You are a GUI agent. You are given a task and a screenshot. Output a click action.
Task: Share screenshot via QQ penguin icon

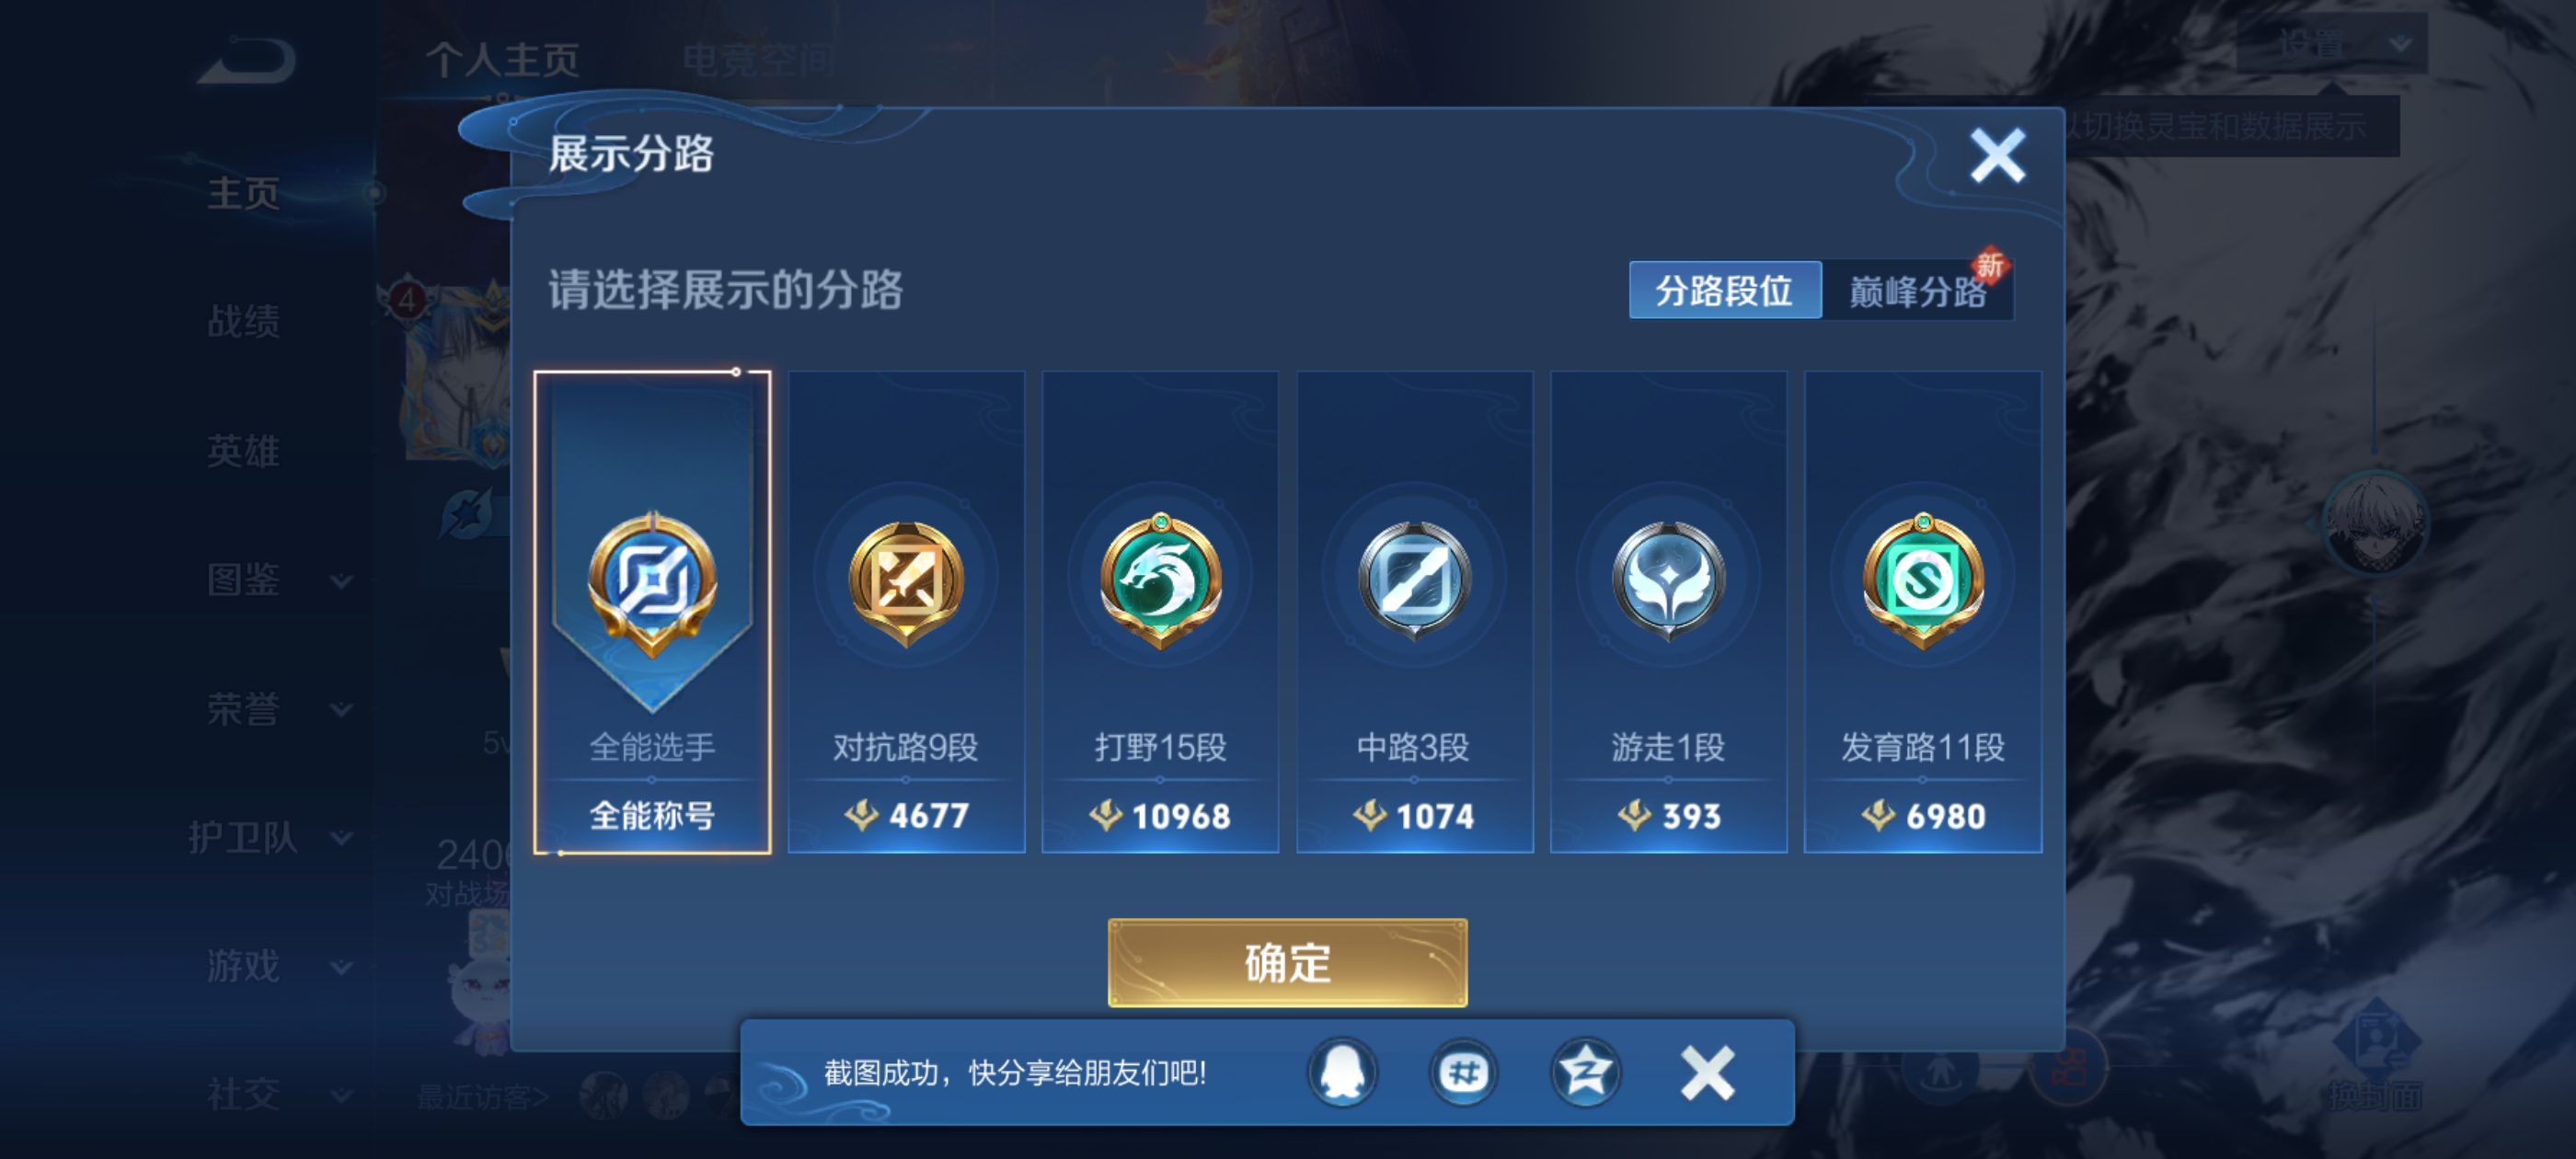[1342, 1073]
